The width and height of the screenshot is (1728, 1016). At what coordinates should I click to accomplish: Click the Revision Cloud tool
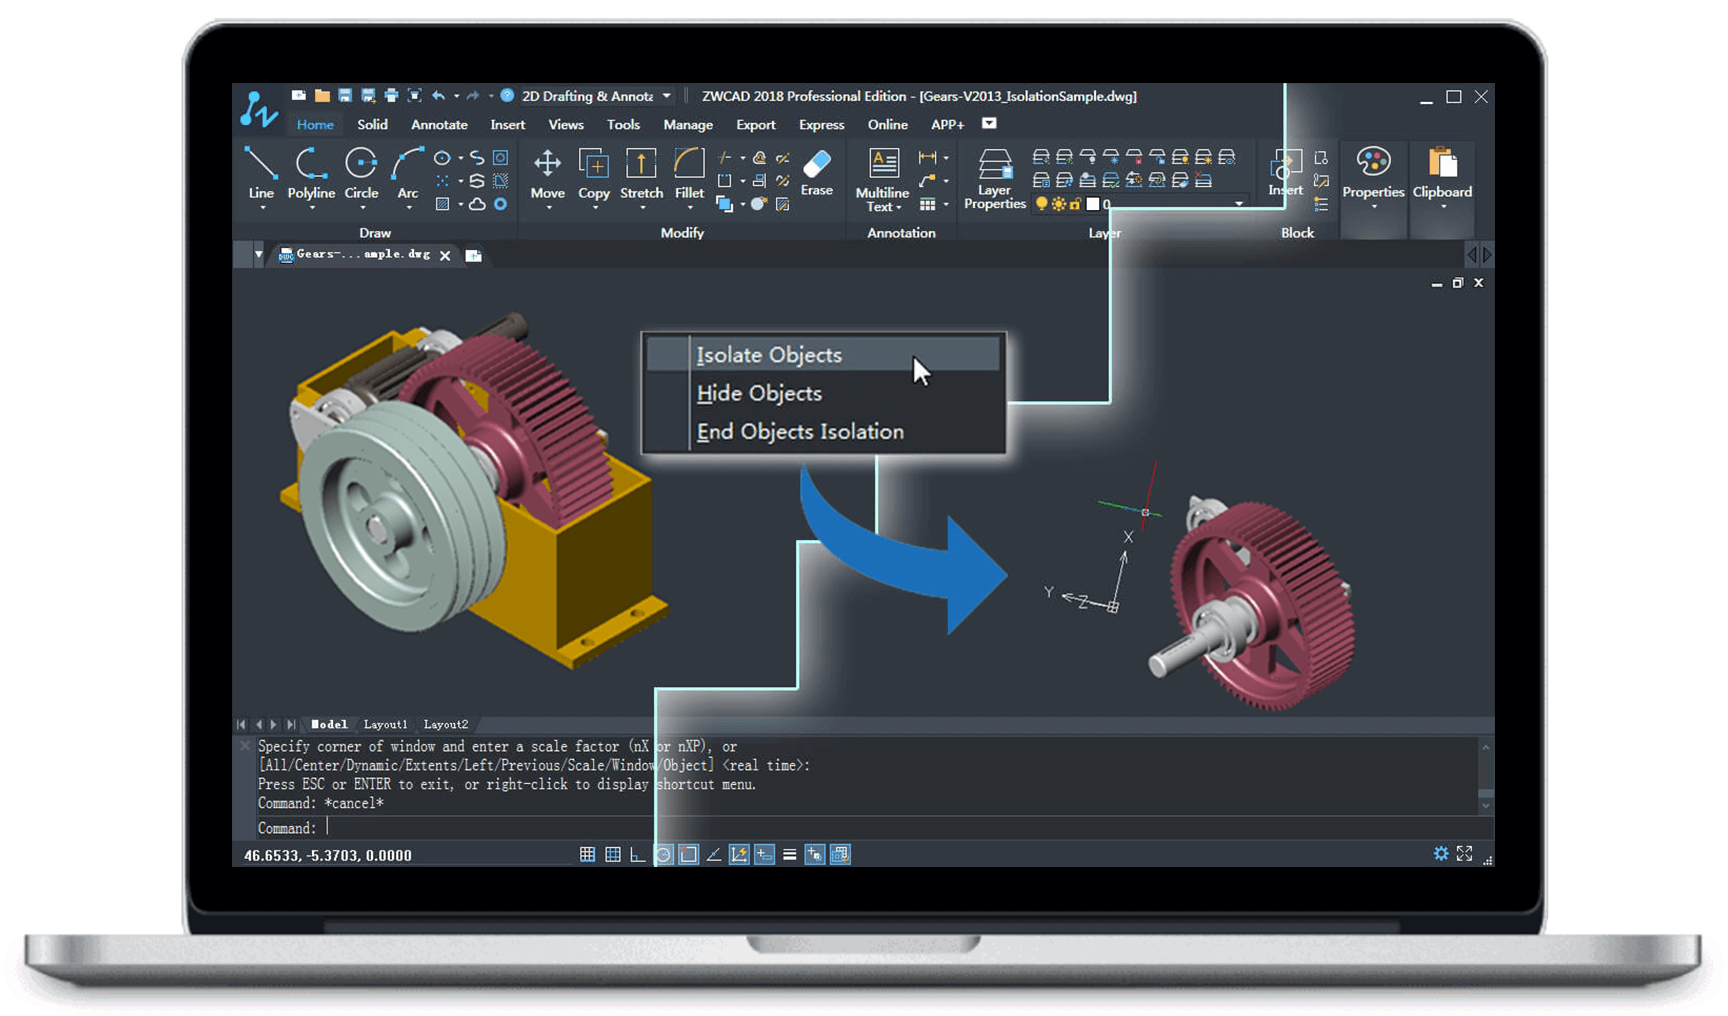coord(477,204)
